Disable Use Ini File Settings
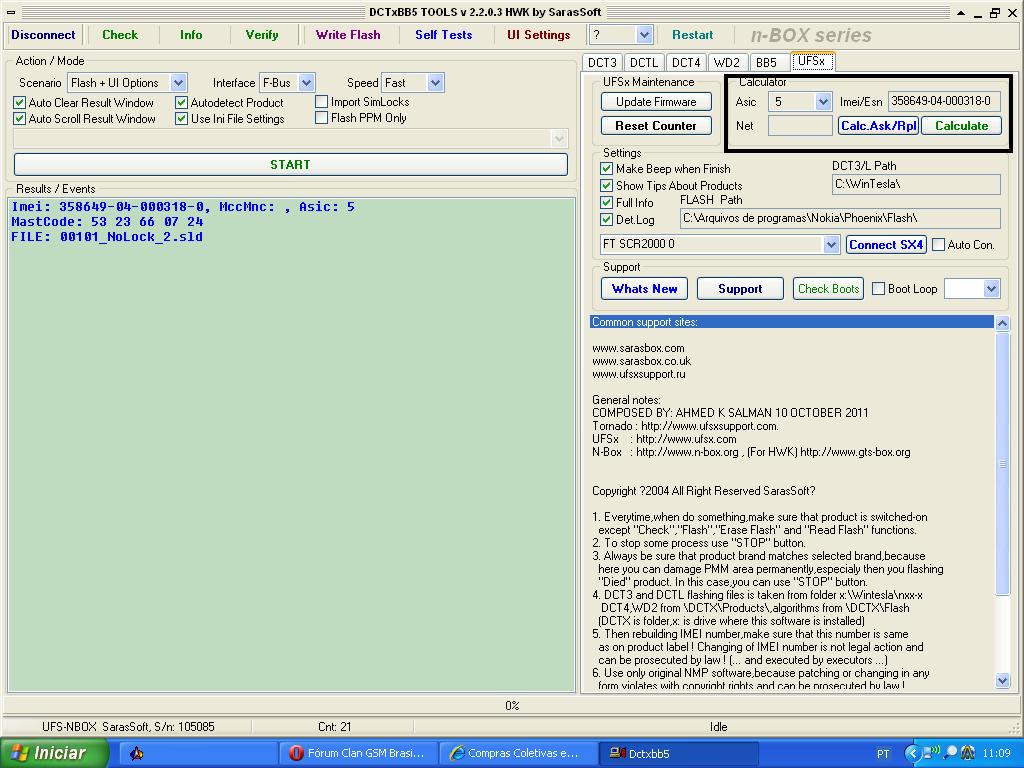 182,119
